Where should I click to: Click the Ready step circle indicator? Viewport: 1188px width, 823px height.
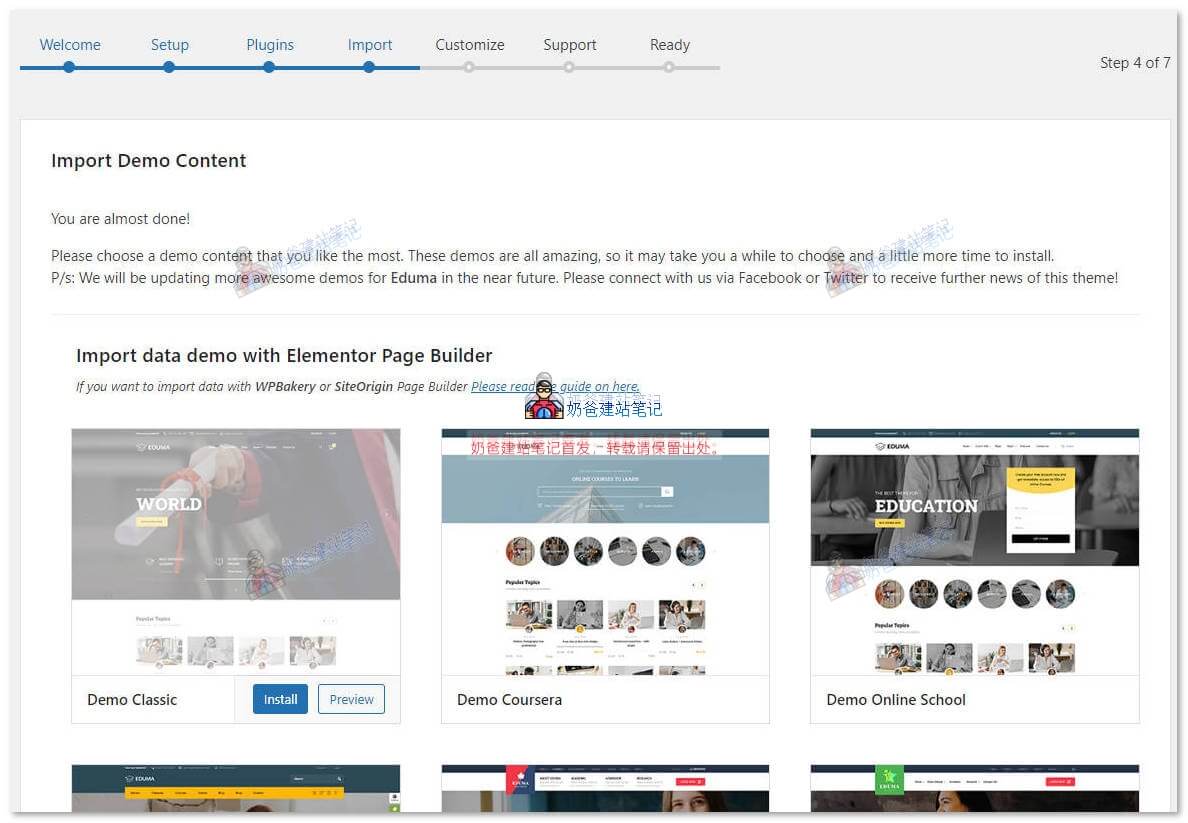click(669, 68)
